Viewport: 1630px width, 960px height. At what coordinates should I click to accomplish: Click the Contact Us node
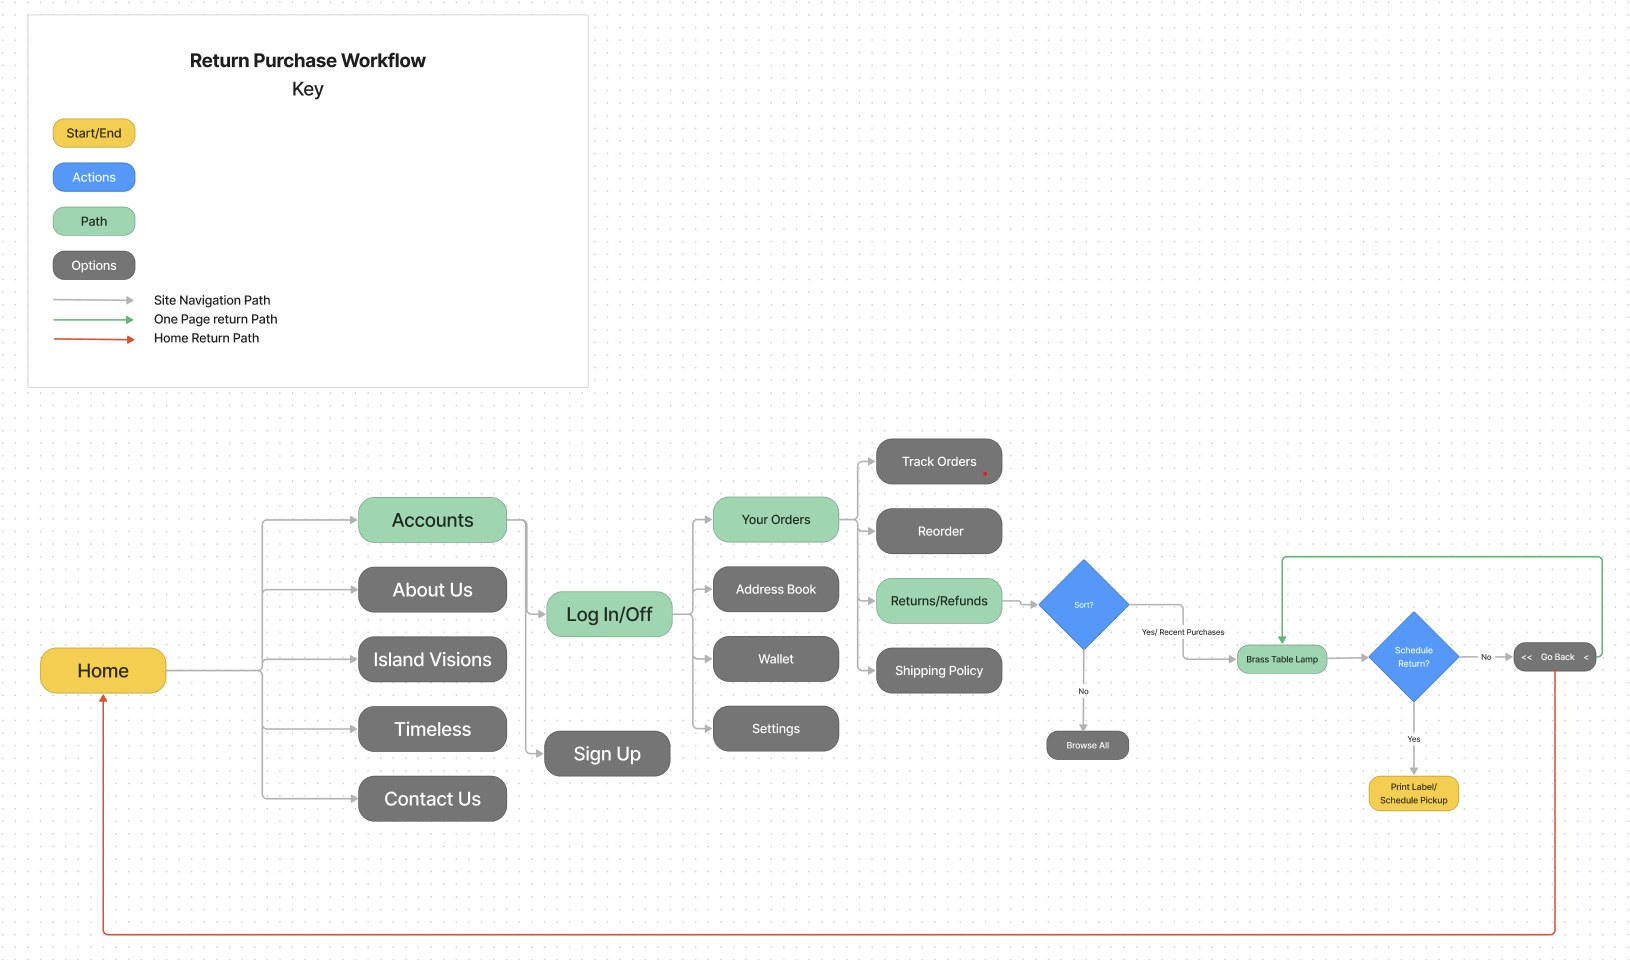pos(432,799)
